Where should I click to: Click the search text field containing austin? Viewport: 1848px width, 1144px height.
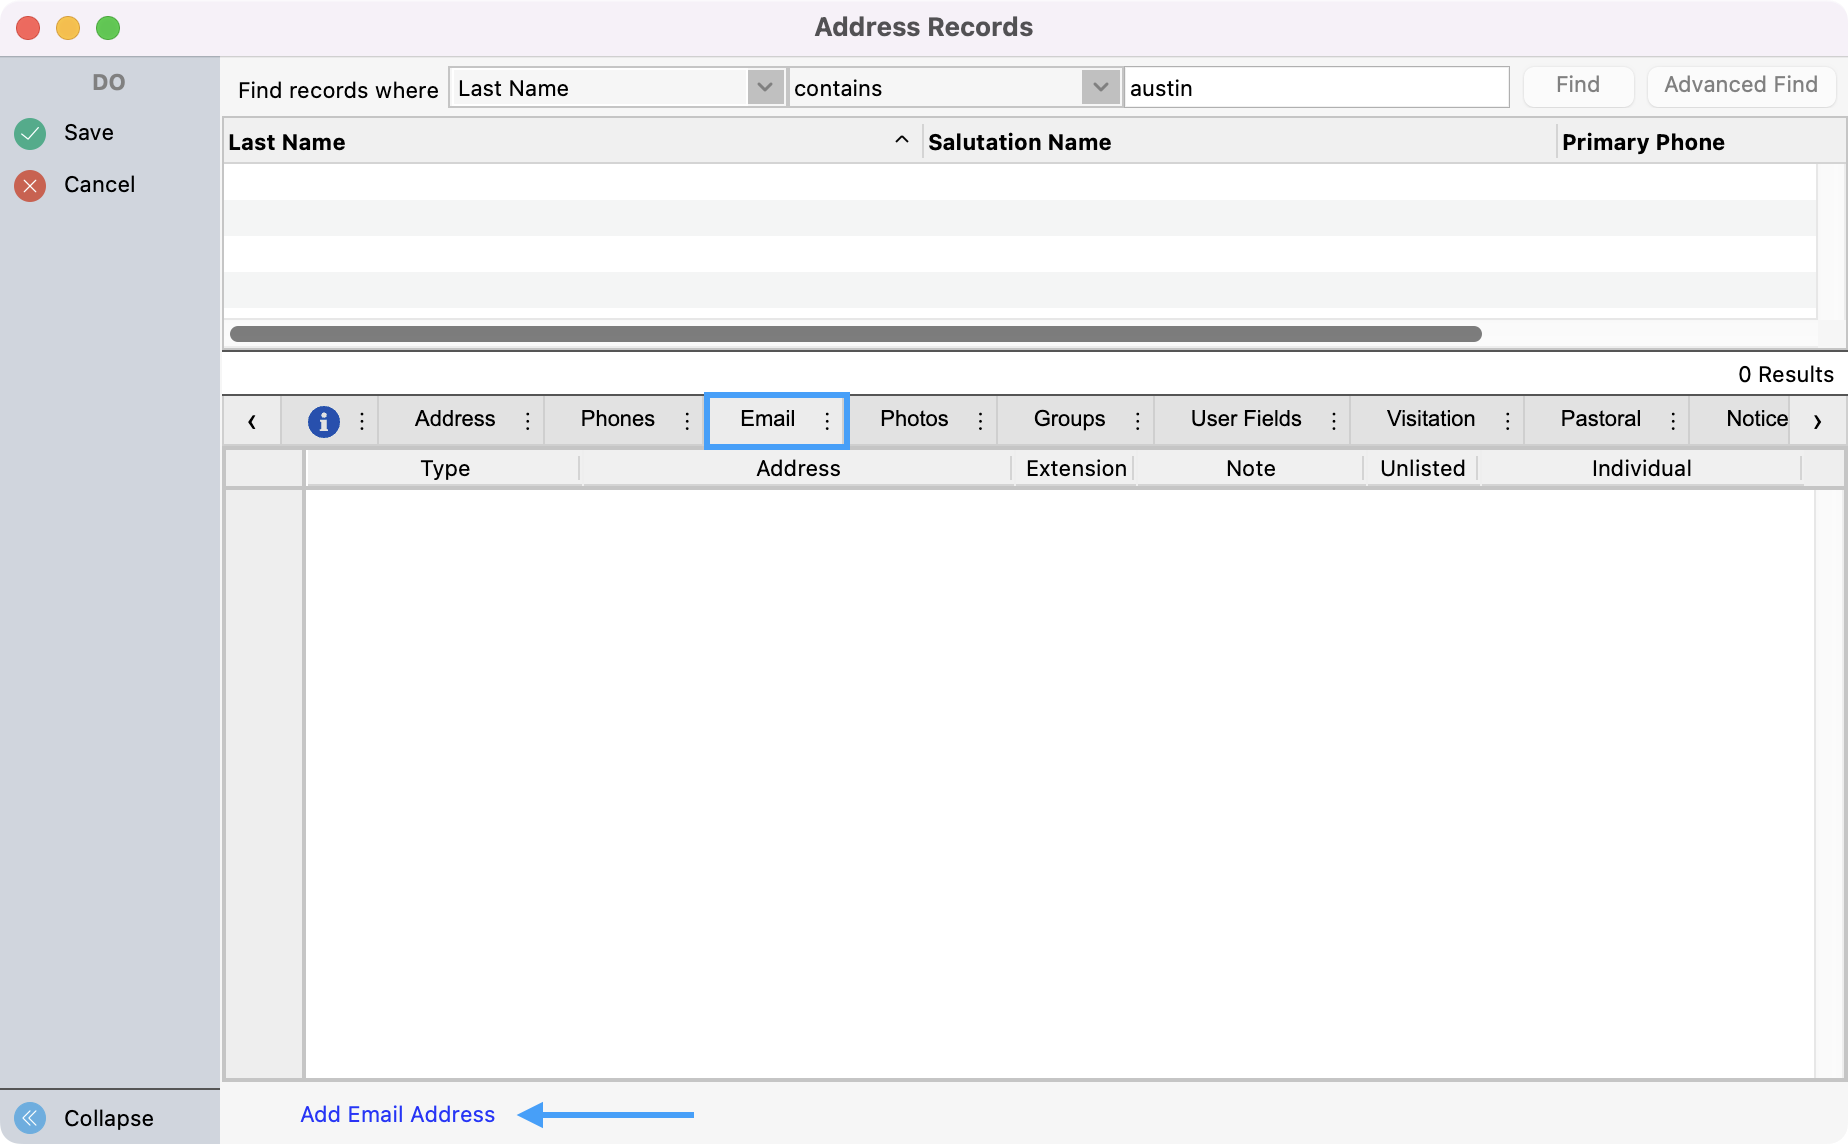[x=1315, y=88]
